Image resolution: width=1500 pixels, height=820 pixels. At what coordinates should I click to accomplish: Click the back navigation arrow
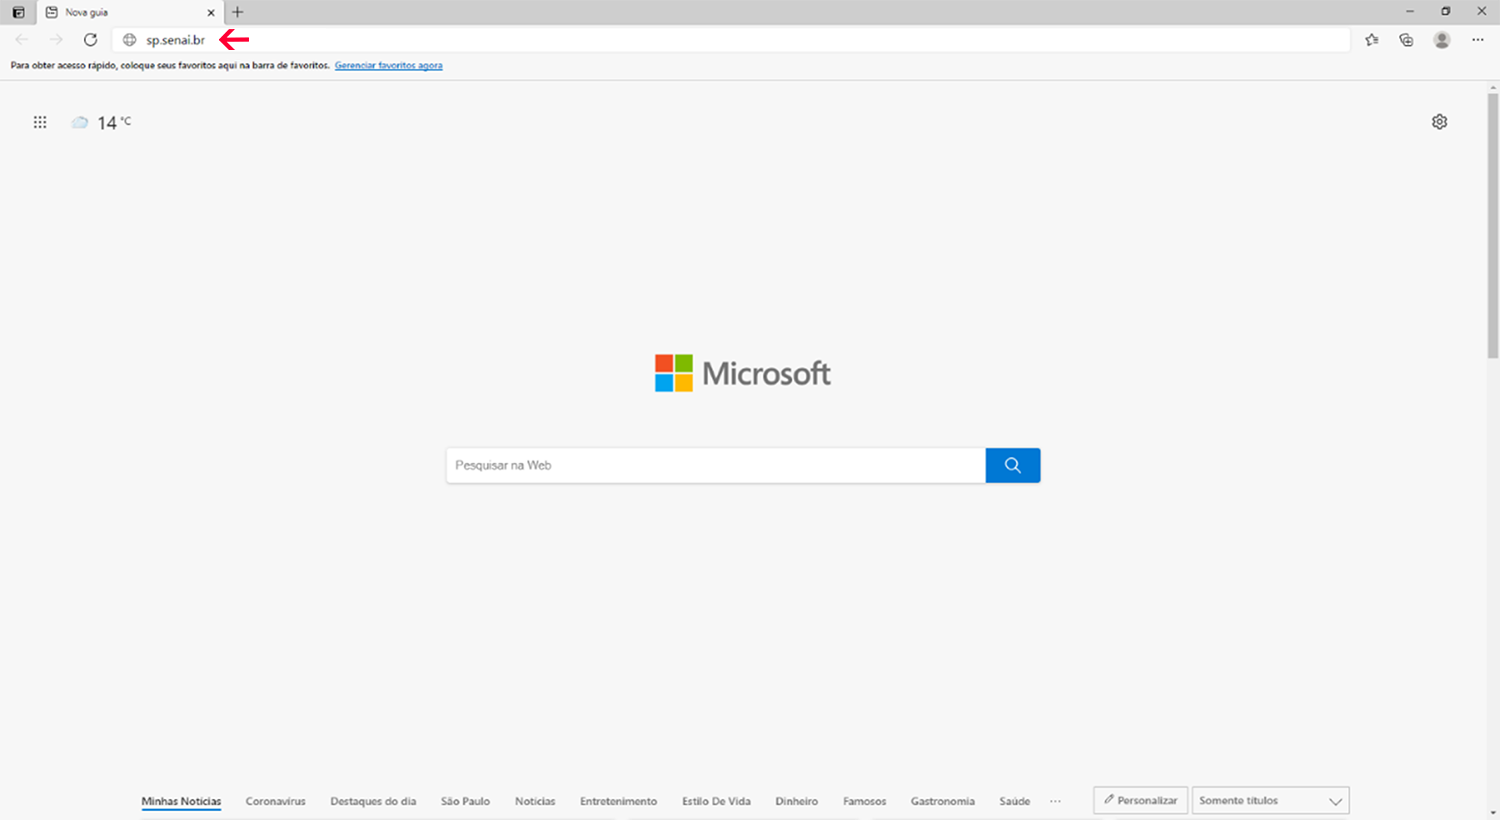(22, 40)
